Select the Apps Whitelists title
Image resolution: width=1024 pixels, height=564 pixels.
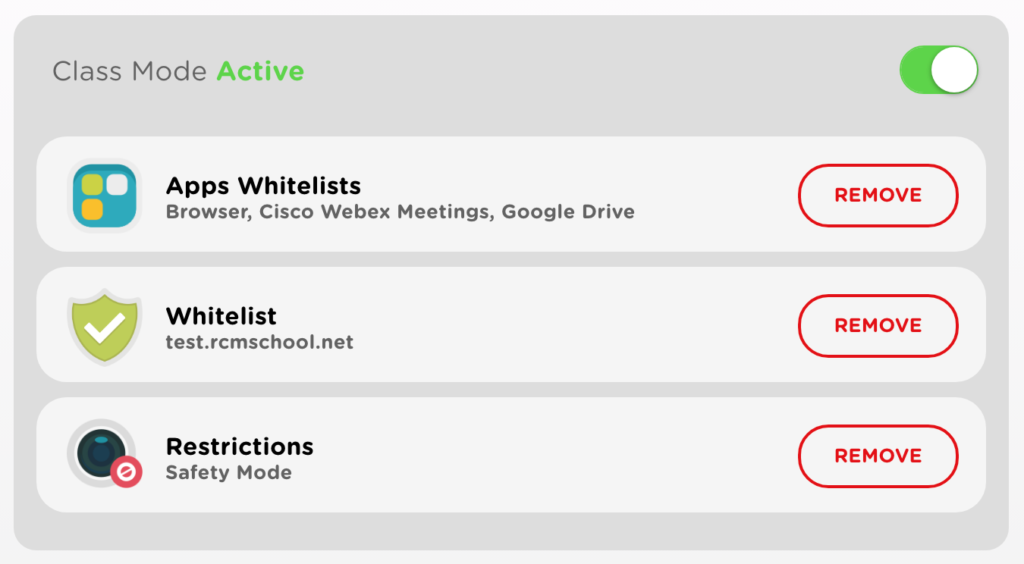[x=263, y=186]
